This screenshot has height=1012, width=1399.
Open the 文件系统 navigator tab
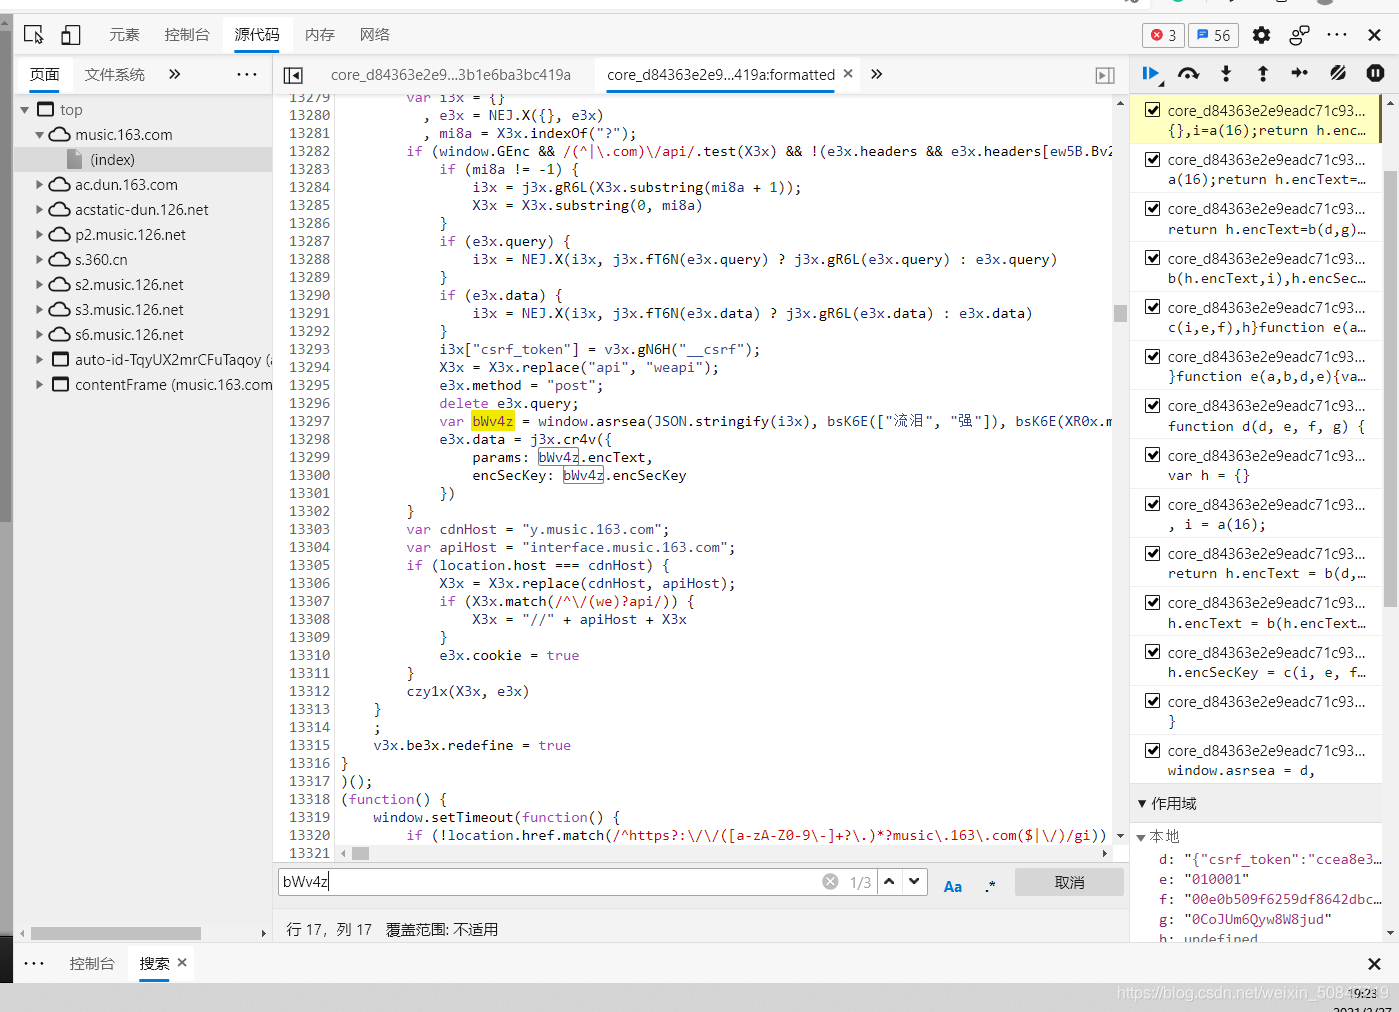click(114, 74)
